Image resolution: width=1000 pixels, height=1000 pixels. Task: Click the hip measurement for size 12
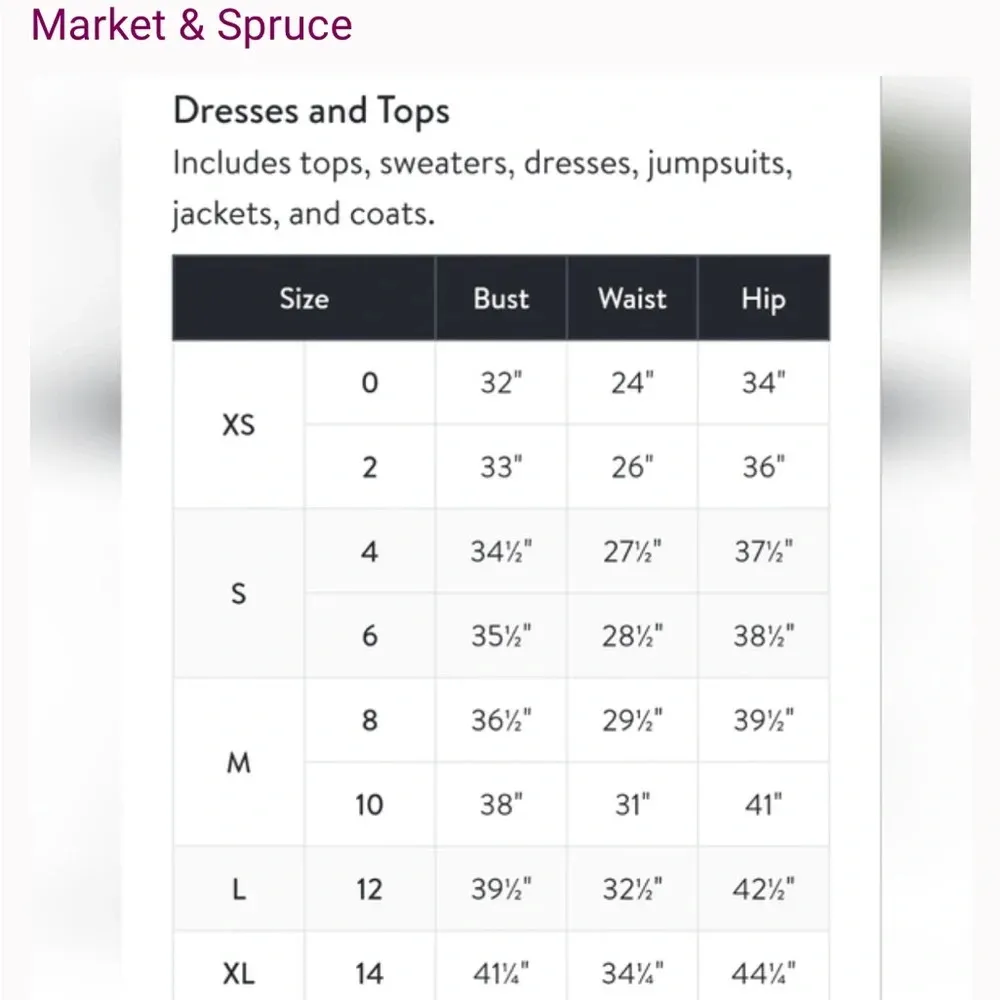pos(763,889)
